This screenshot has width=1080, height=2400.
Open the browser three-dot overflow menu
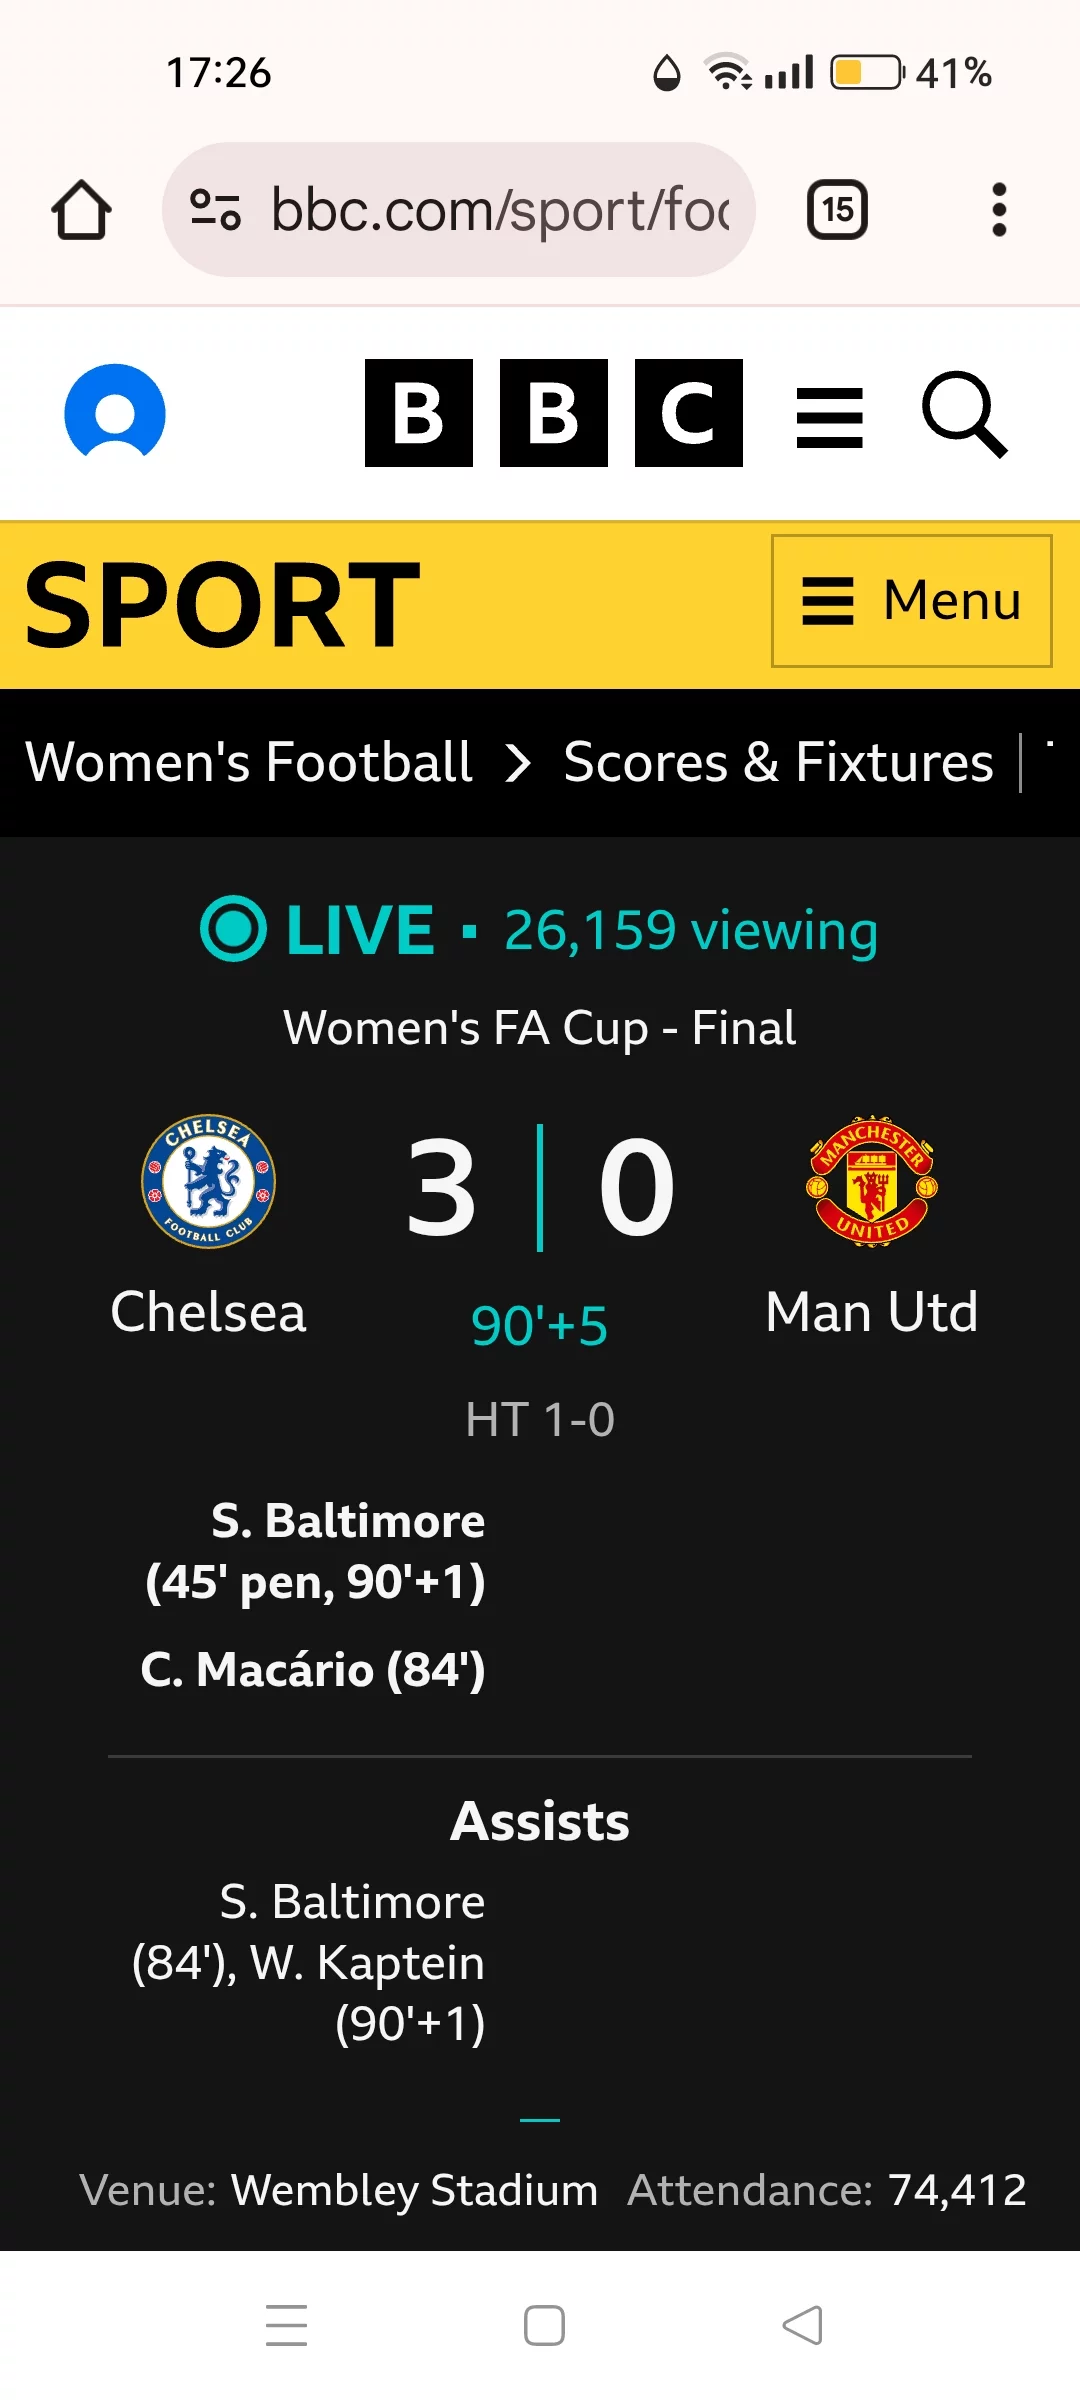pyautogui.click(x=998, y=210)
